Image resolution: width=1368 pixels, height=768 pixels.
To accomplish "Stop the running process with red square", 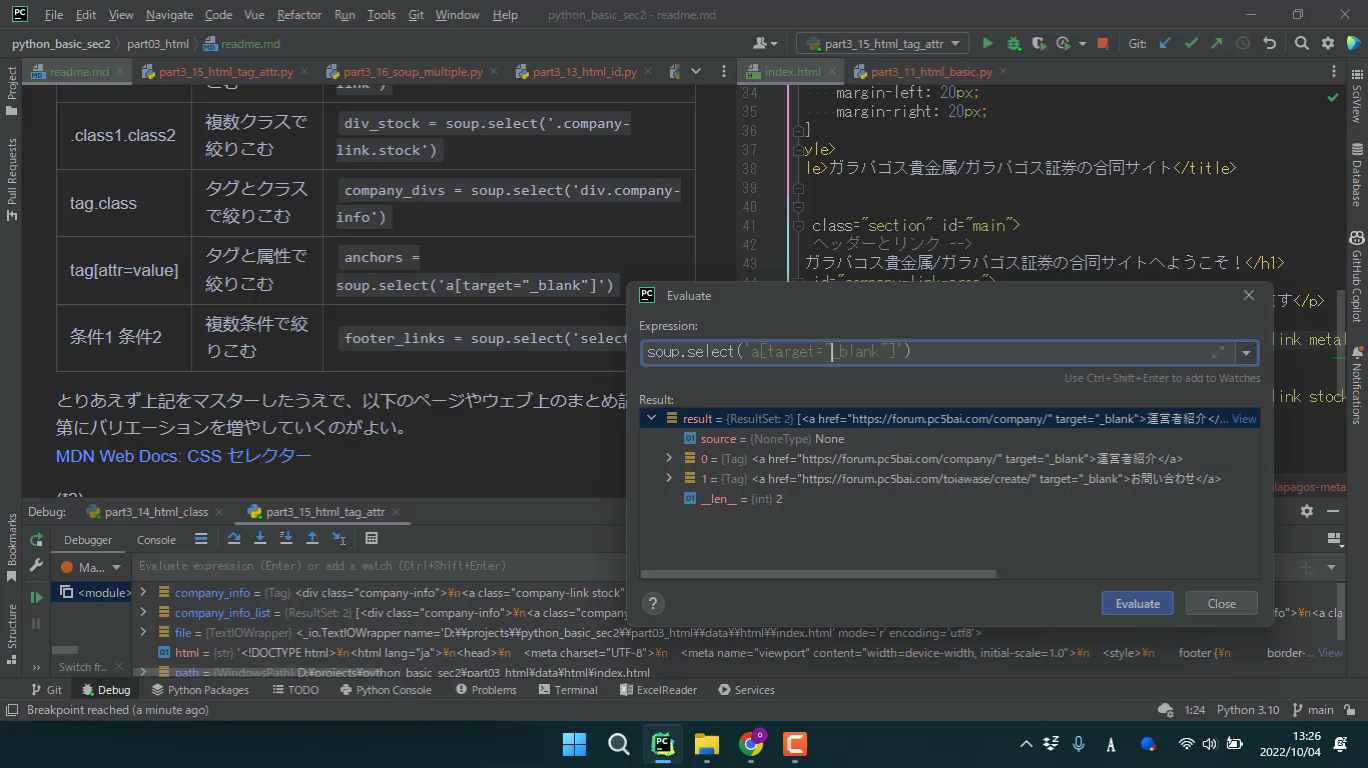I will tap(1102, 44).
